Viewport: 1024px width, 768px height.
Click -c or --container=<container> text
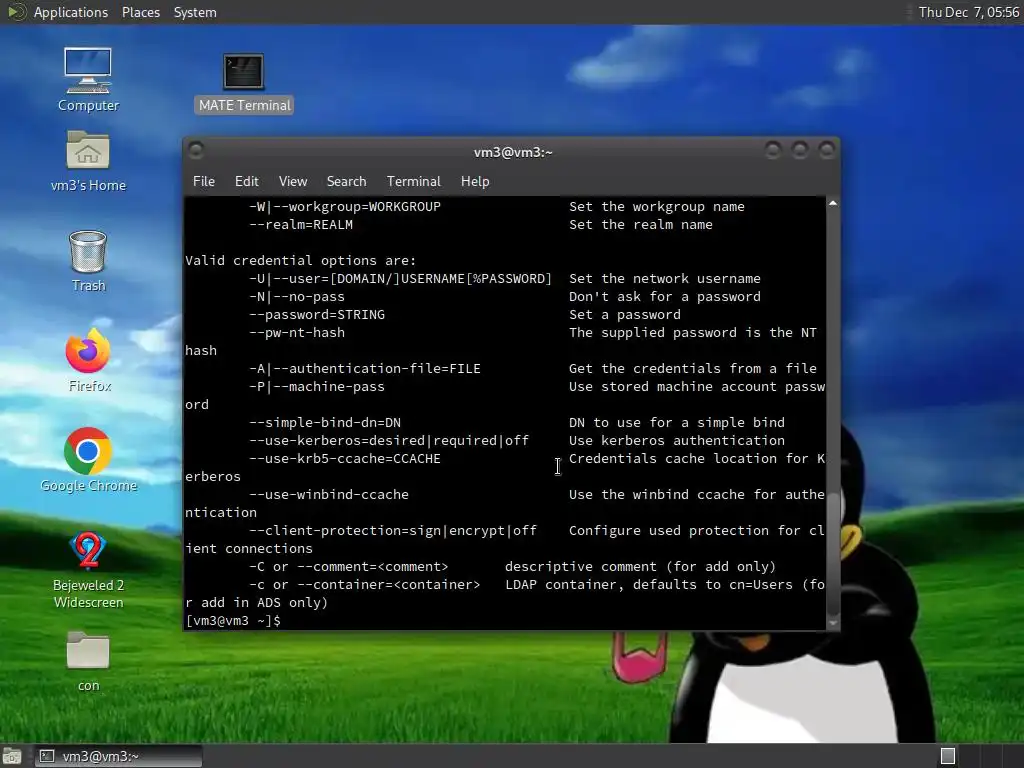coord(364,584)
